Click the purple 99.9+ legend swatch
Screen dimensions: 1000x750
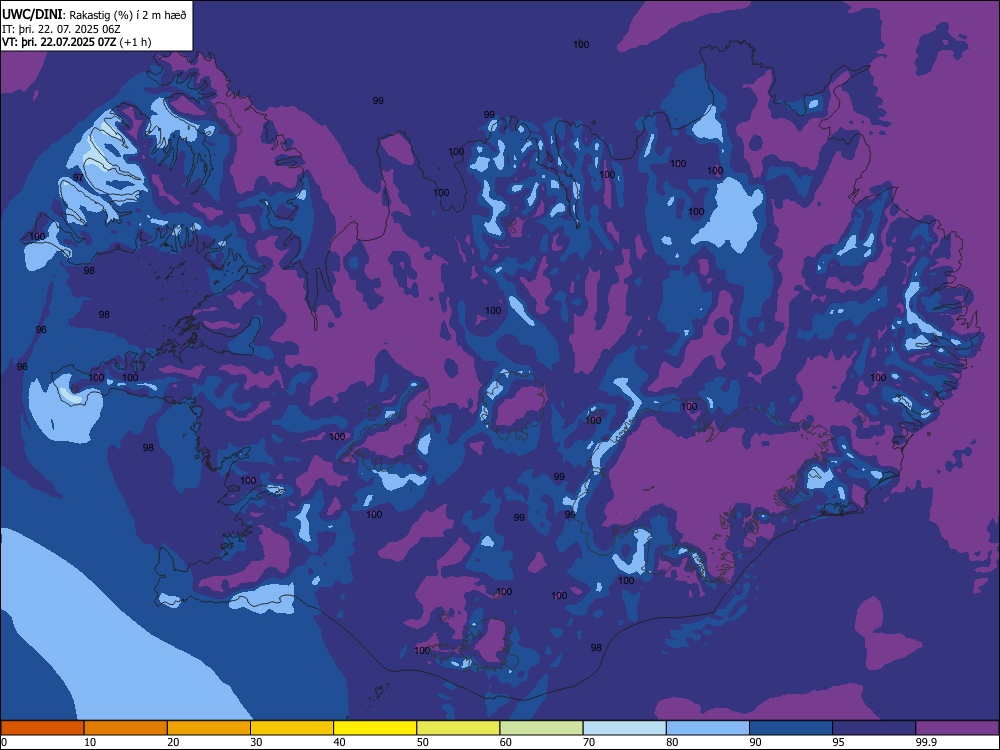[x=957, y=728]
